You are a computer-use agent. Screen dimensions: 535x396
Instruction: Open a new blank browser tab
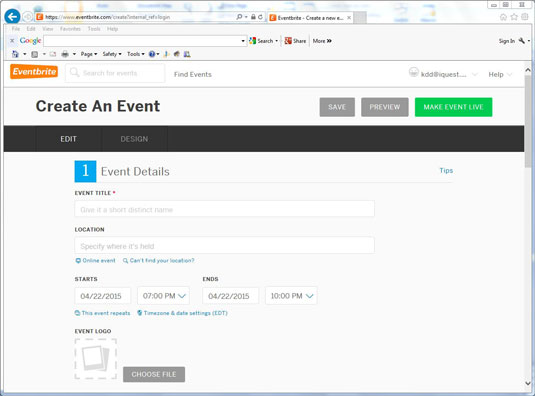pyautogui.click(x=360, y=18)
